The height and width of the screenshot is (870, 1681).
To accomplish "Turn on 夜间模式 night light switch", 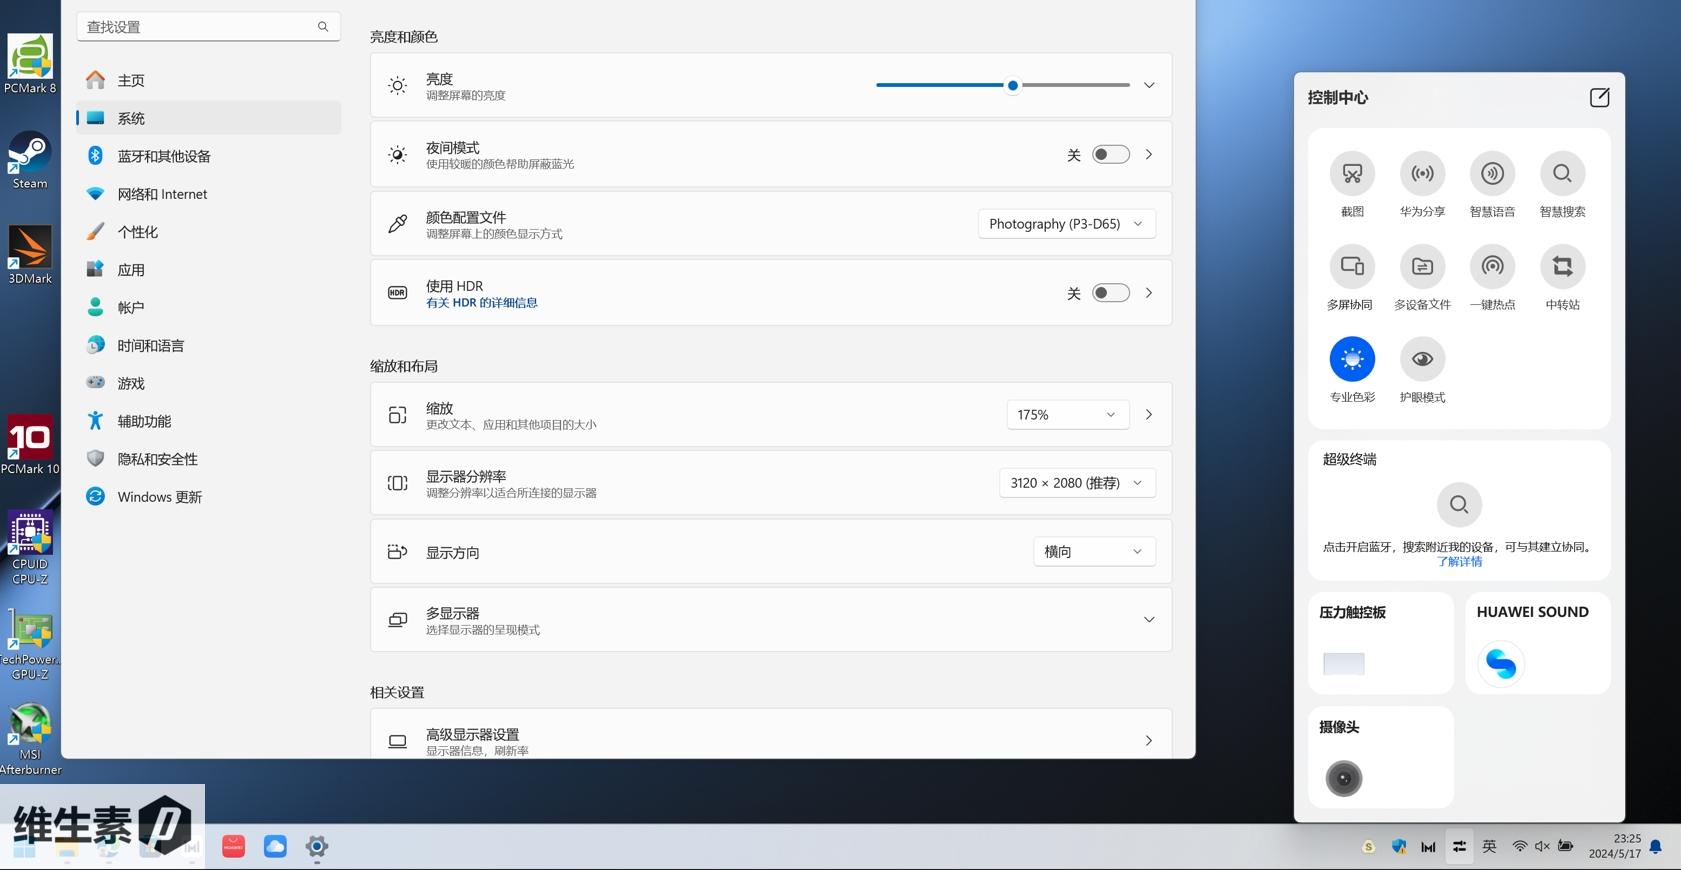I will (x=1110, y=155).
